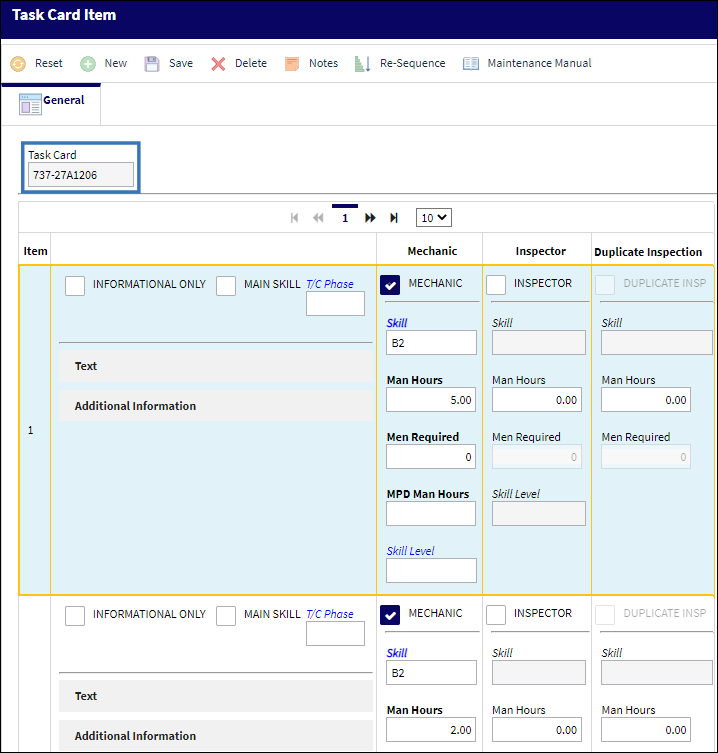Screen dimensions: 718x753
Task: Select item row number 1
Action: [31, 430]
